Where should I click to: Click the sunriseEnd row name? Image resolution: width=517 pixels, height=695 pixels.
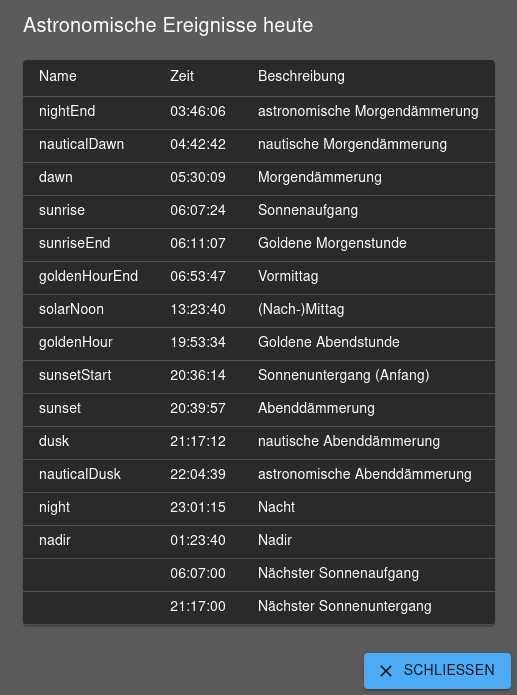pos(74,243)
